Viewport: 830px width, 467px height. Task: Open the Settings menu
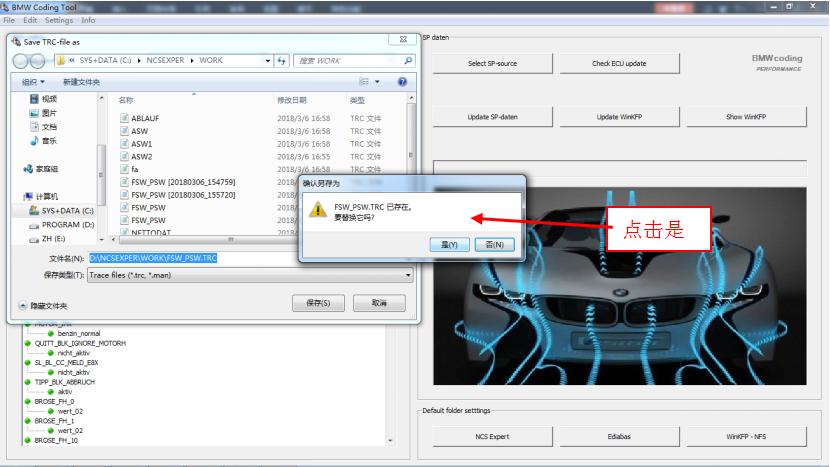pos(59,20)
